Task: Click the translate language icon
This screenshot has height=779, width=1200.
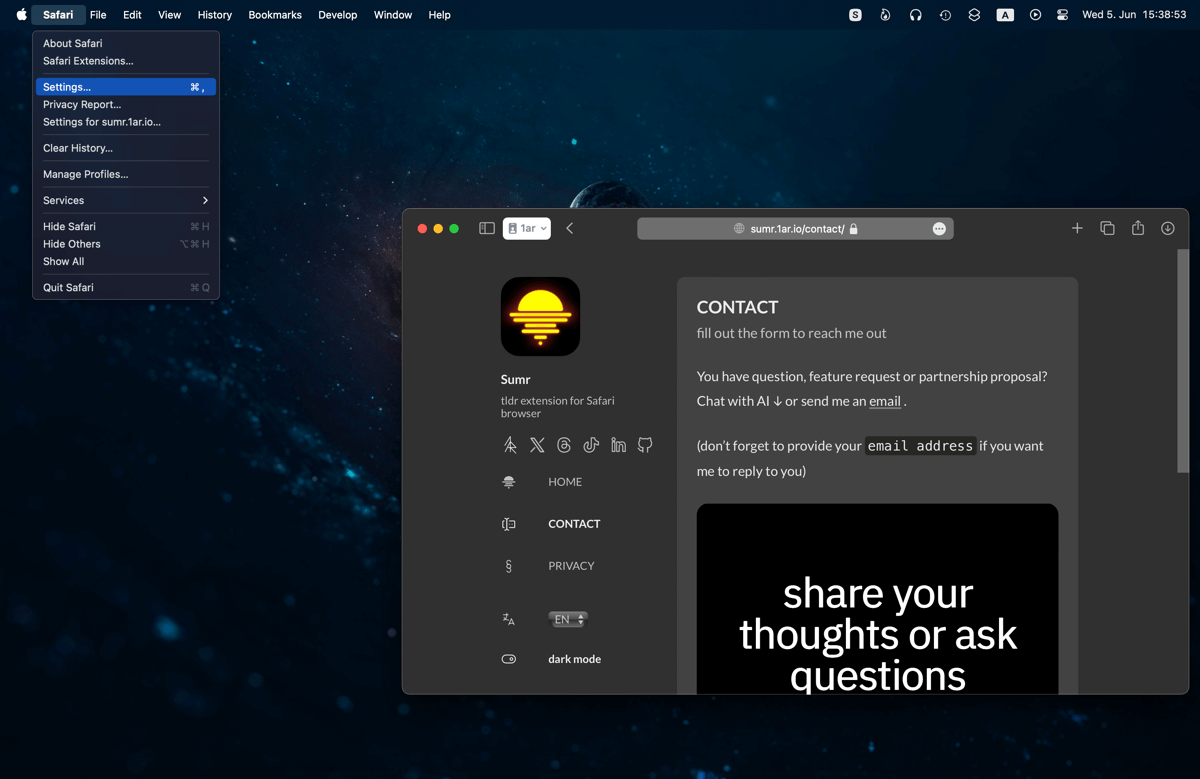Action: tap(509, 619)
